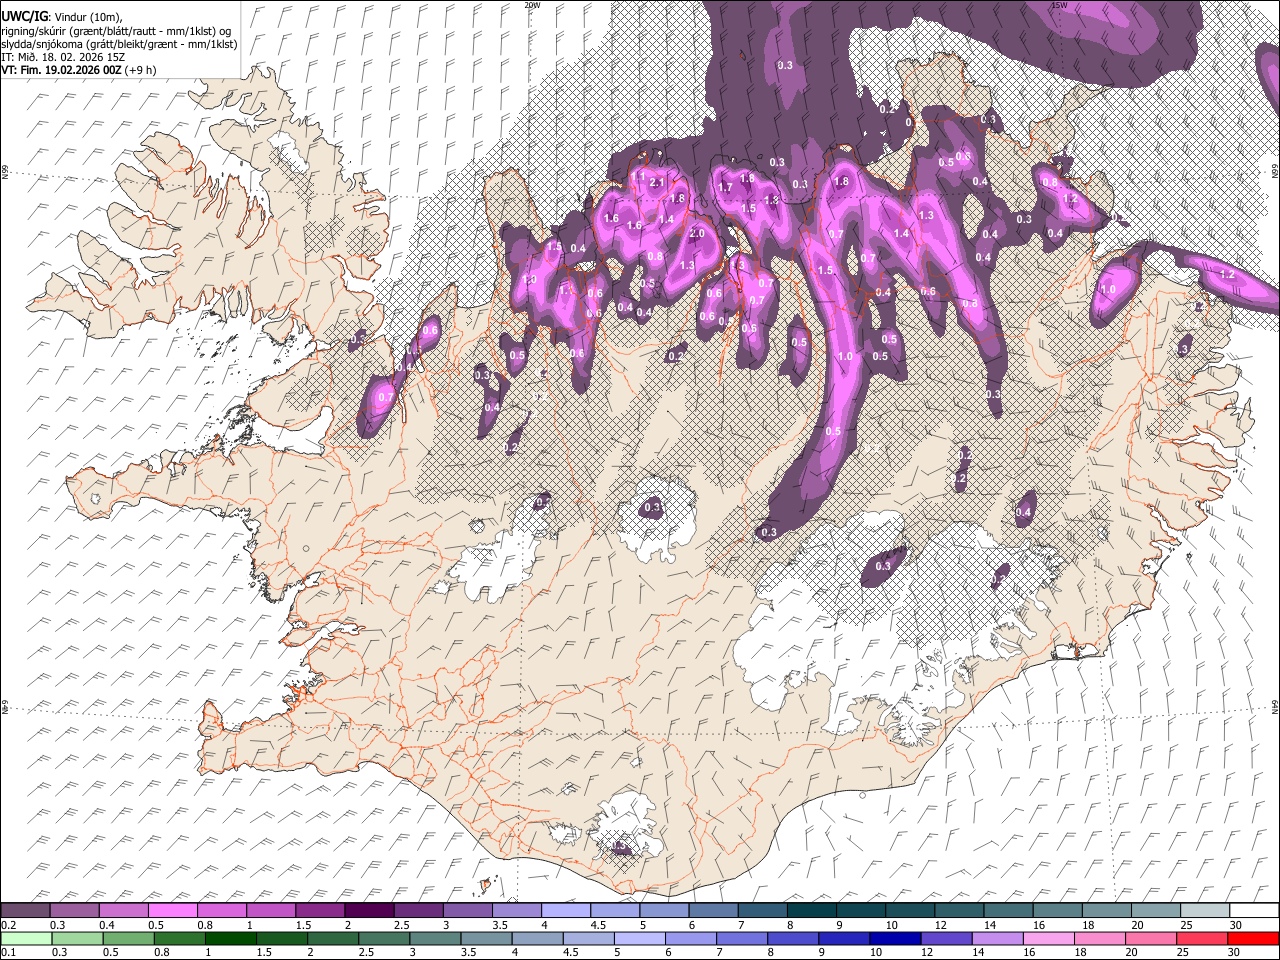The height and width of the screenshot is (960, 1280).
Task: Click the '1.7' precipitation value on the map
Action: tap(726, 187)
